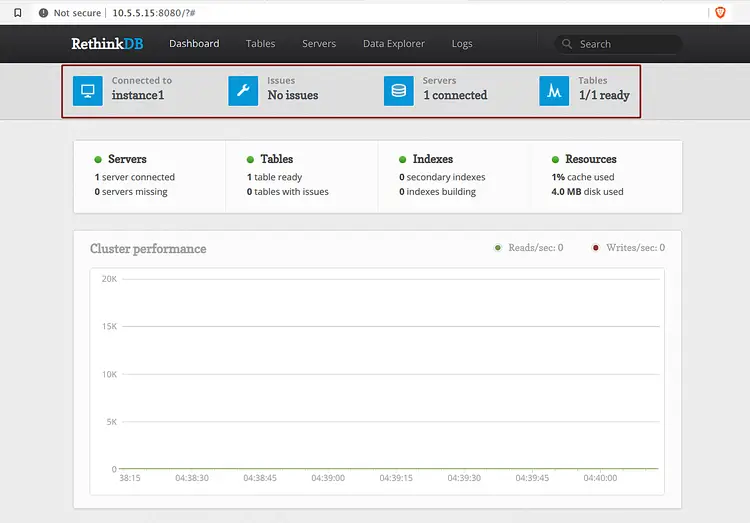Click the green dot beside Tables heading
750x523 pixels.
pos(250,159)
